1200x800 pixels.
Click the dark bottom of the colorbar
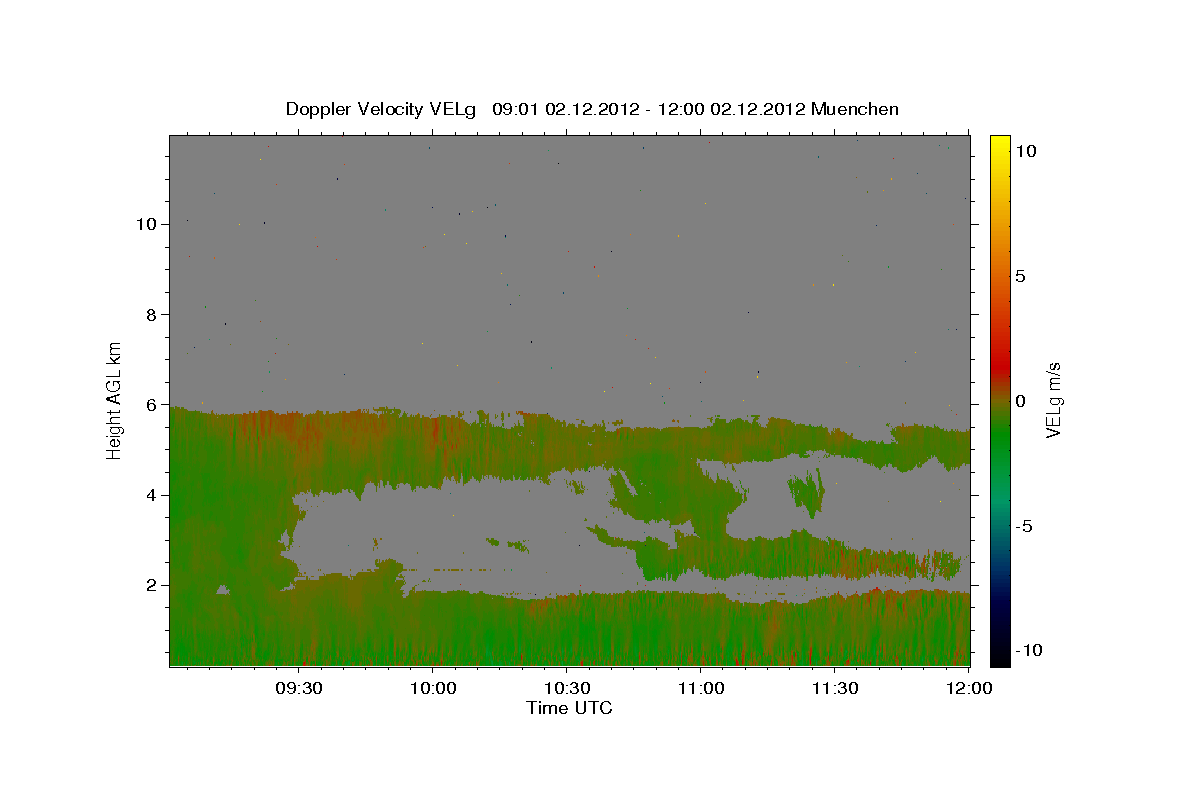tap(1000, 650)
